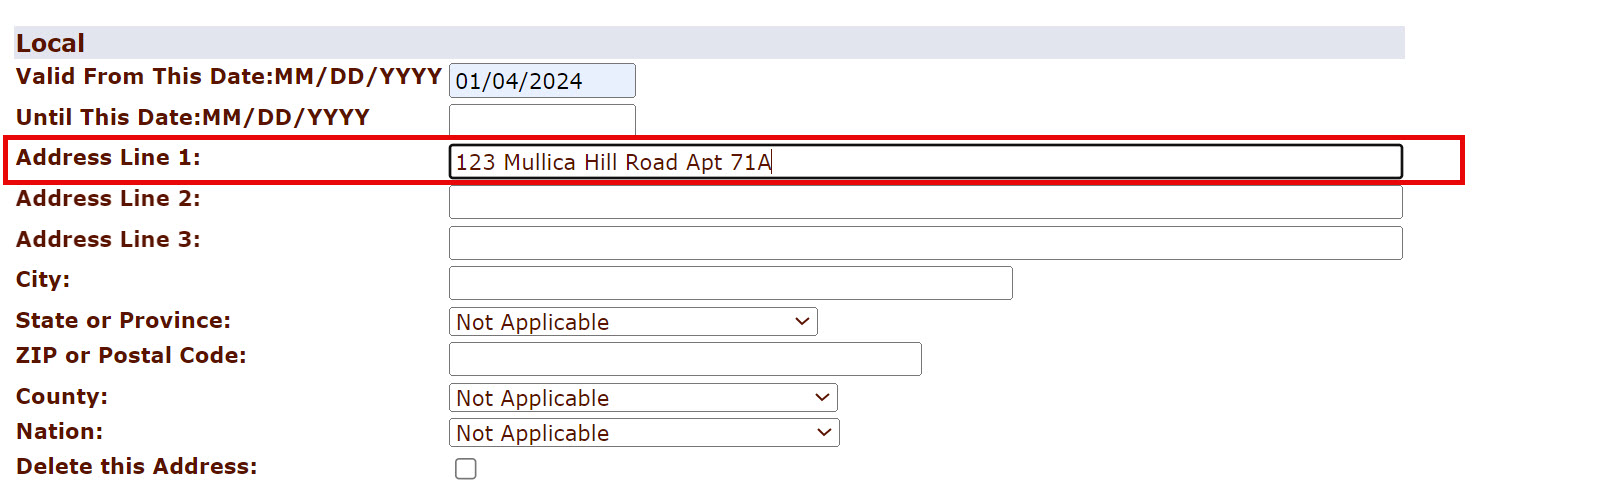Click the Valid From This Date field
The height and width of the screenshot is (487, 1611).
541,81
